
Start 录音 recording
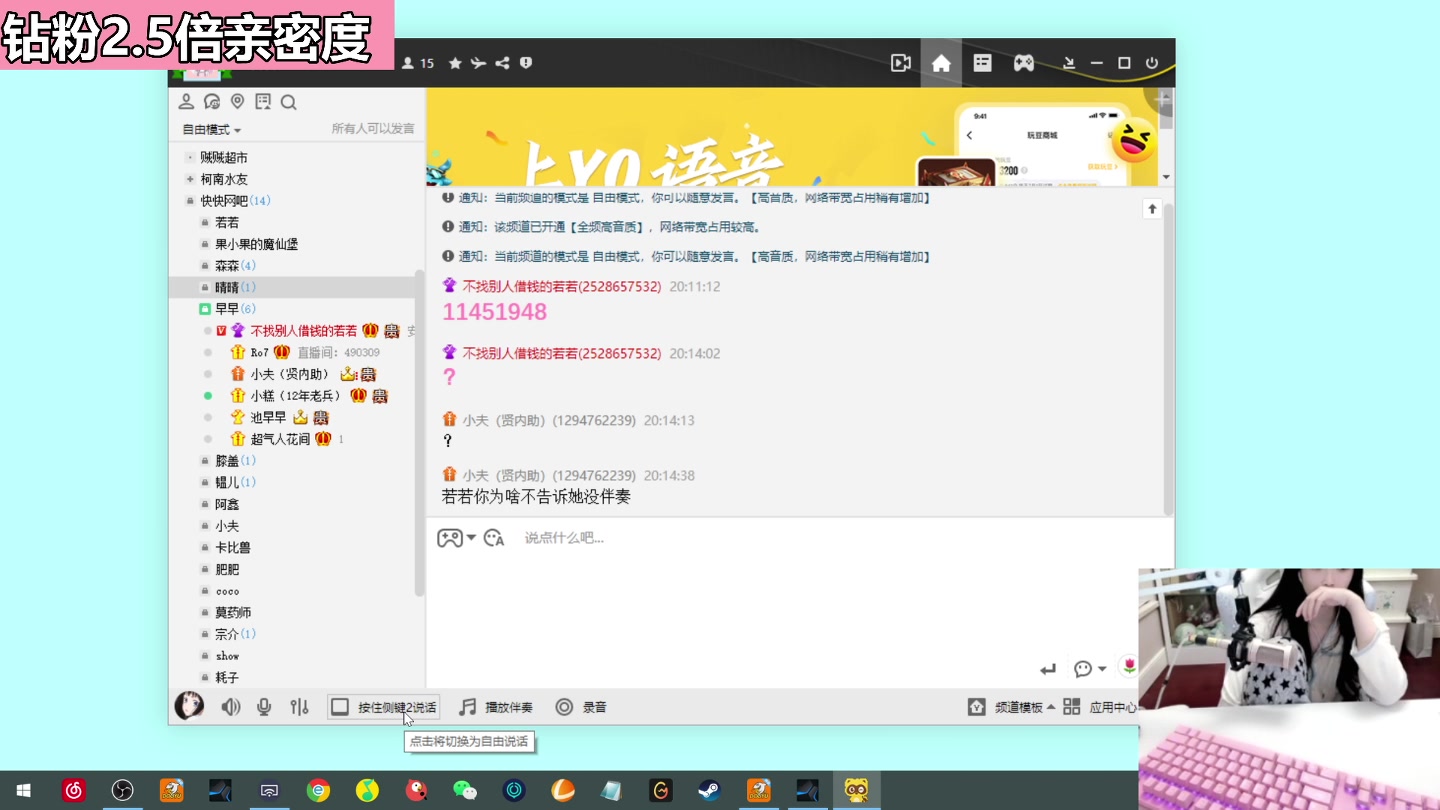click(581, 707)
